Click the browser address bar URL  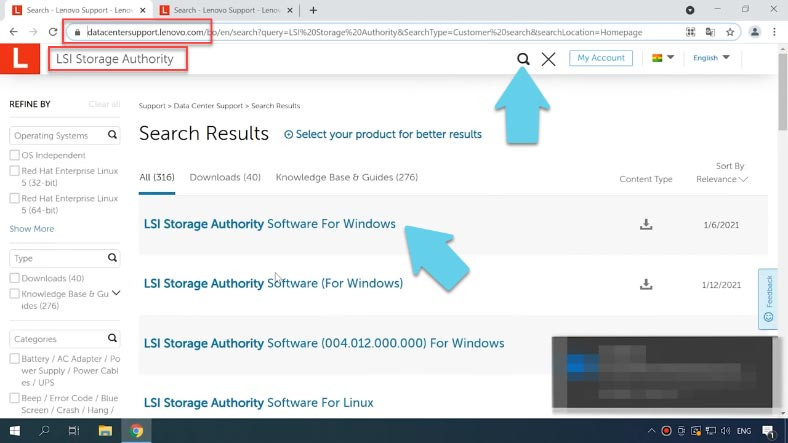point(364,32)
